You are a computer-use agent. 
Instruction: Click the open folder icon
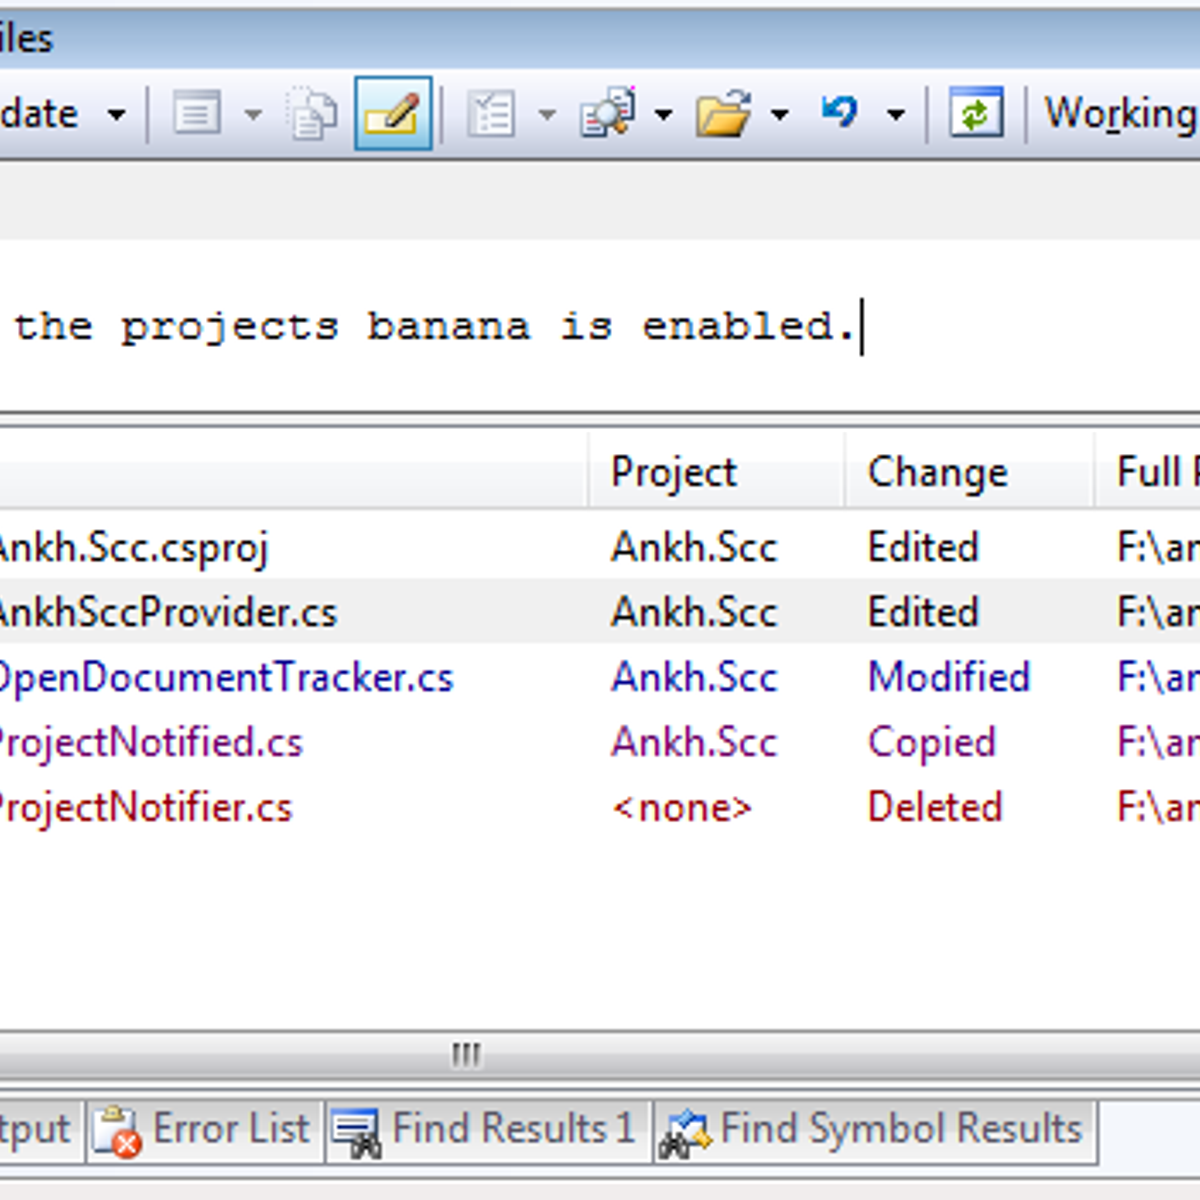[723, 114]
